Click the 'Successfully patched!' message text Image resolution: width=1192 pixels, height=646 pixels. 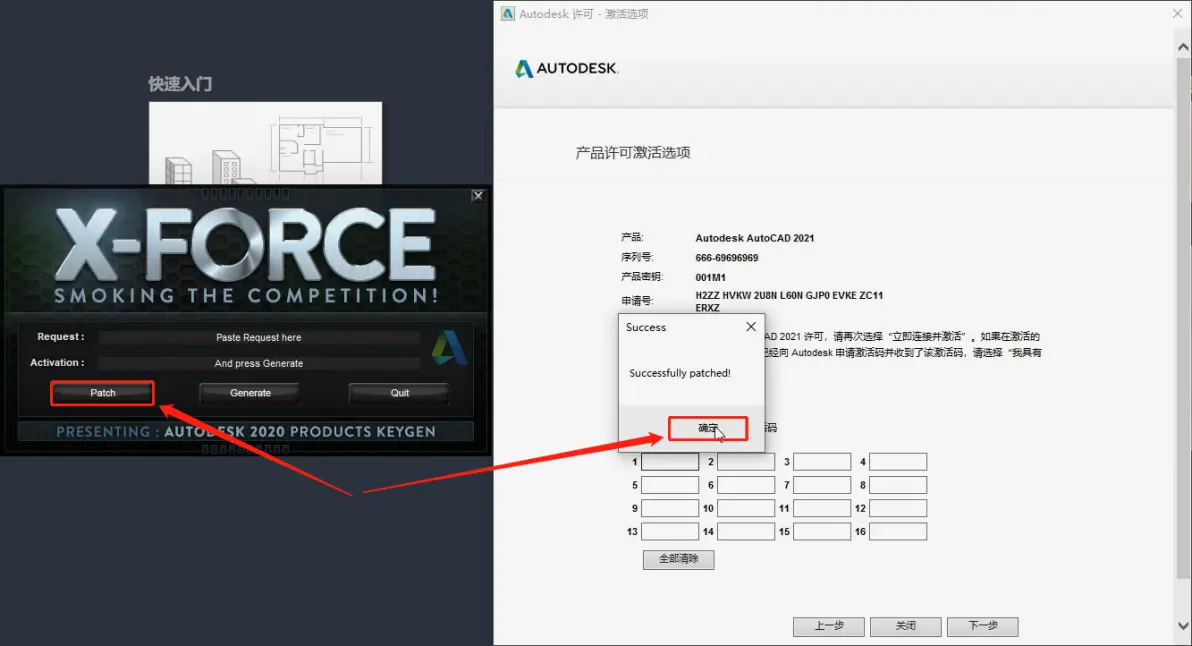point(680,373)
